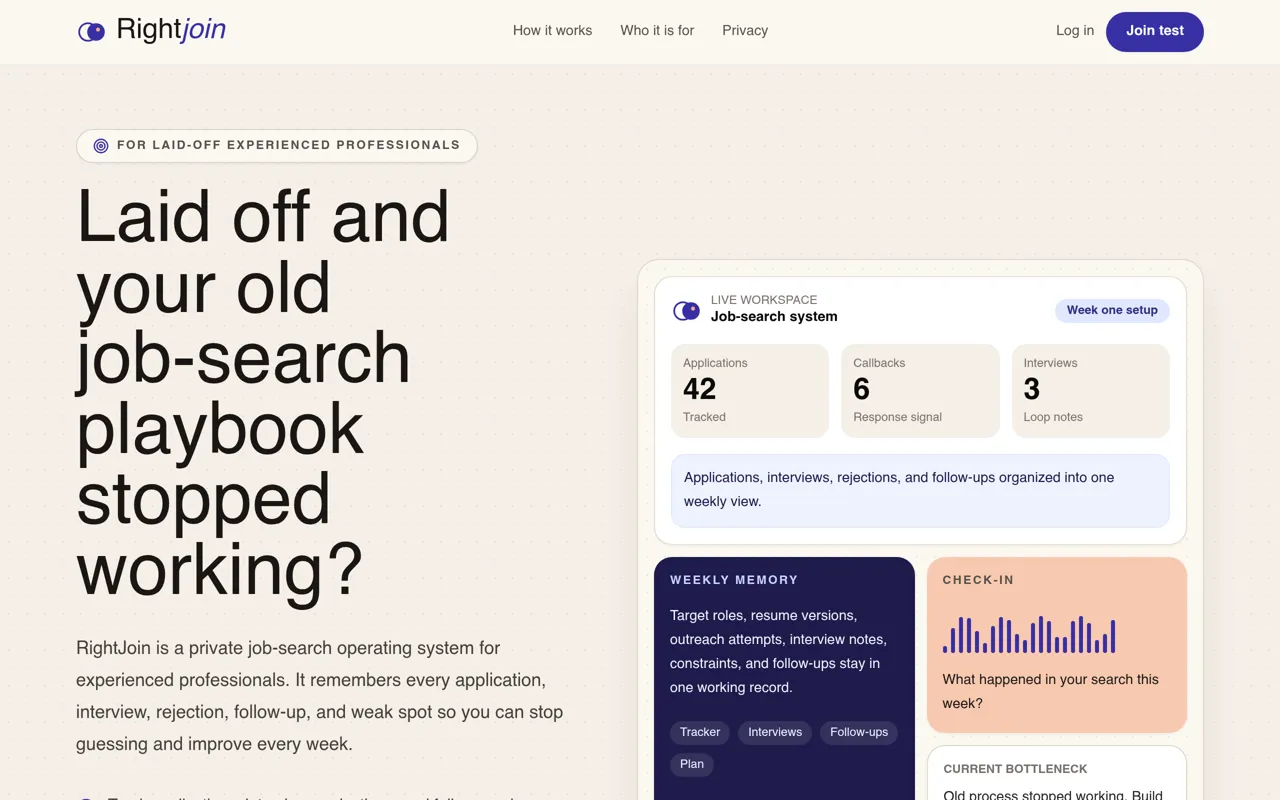Image resolution: width=1280 pixels, height=800 pixels.
Task: Click the Interviews 3 stat card
Action: [1091, 391]
